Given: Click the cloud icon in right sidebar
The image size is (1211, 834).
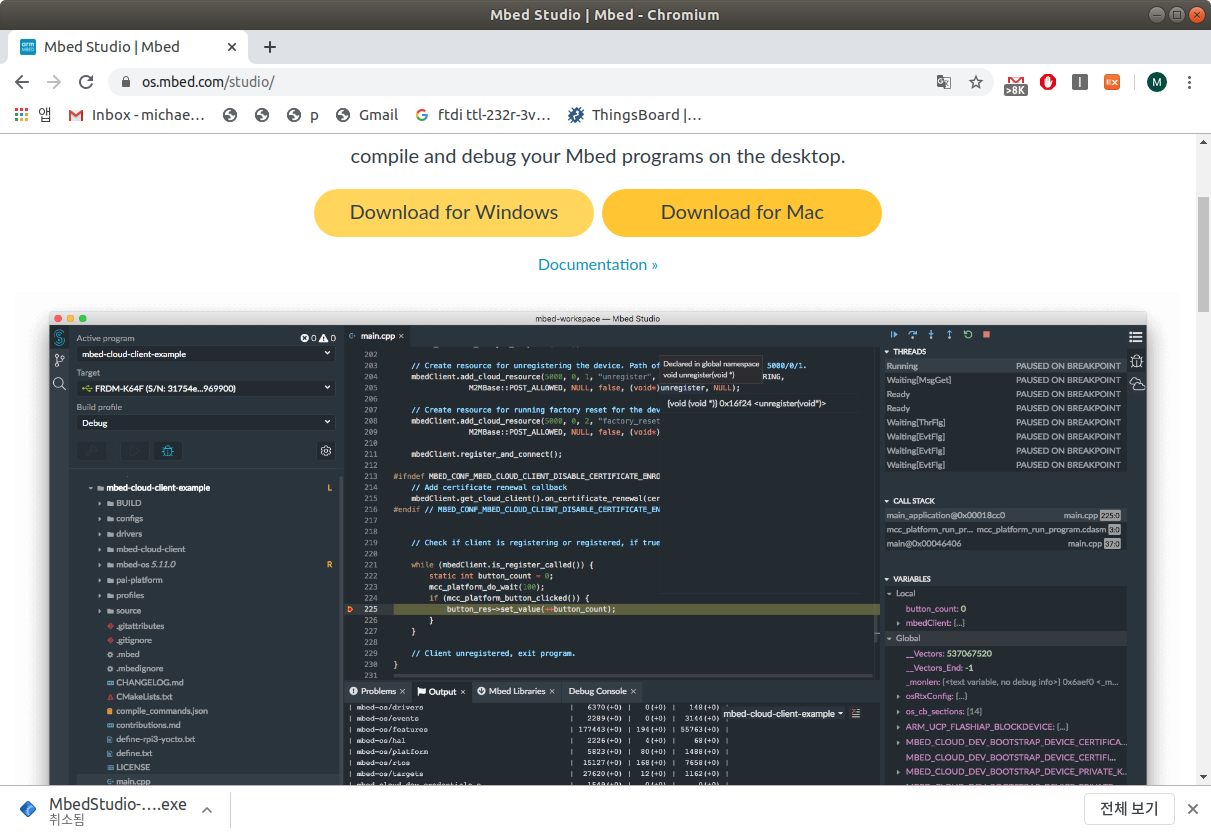Looking at the screenshot, I should point(1136,384).
